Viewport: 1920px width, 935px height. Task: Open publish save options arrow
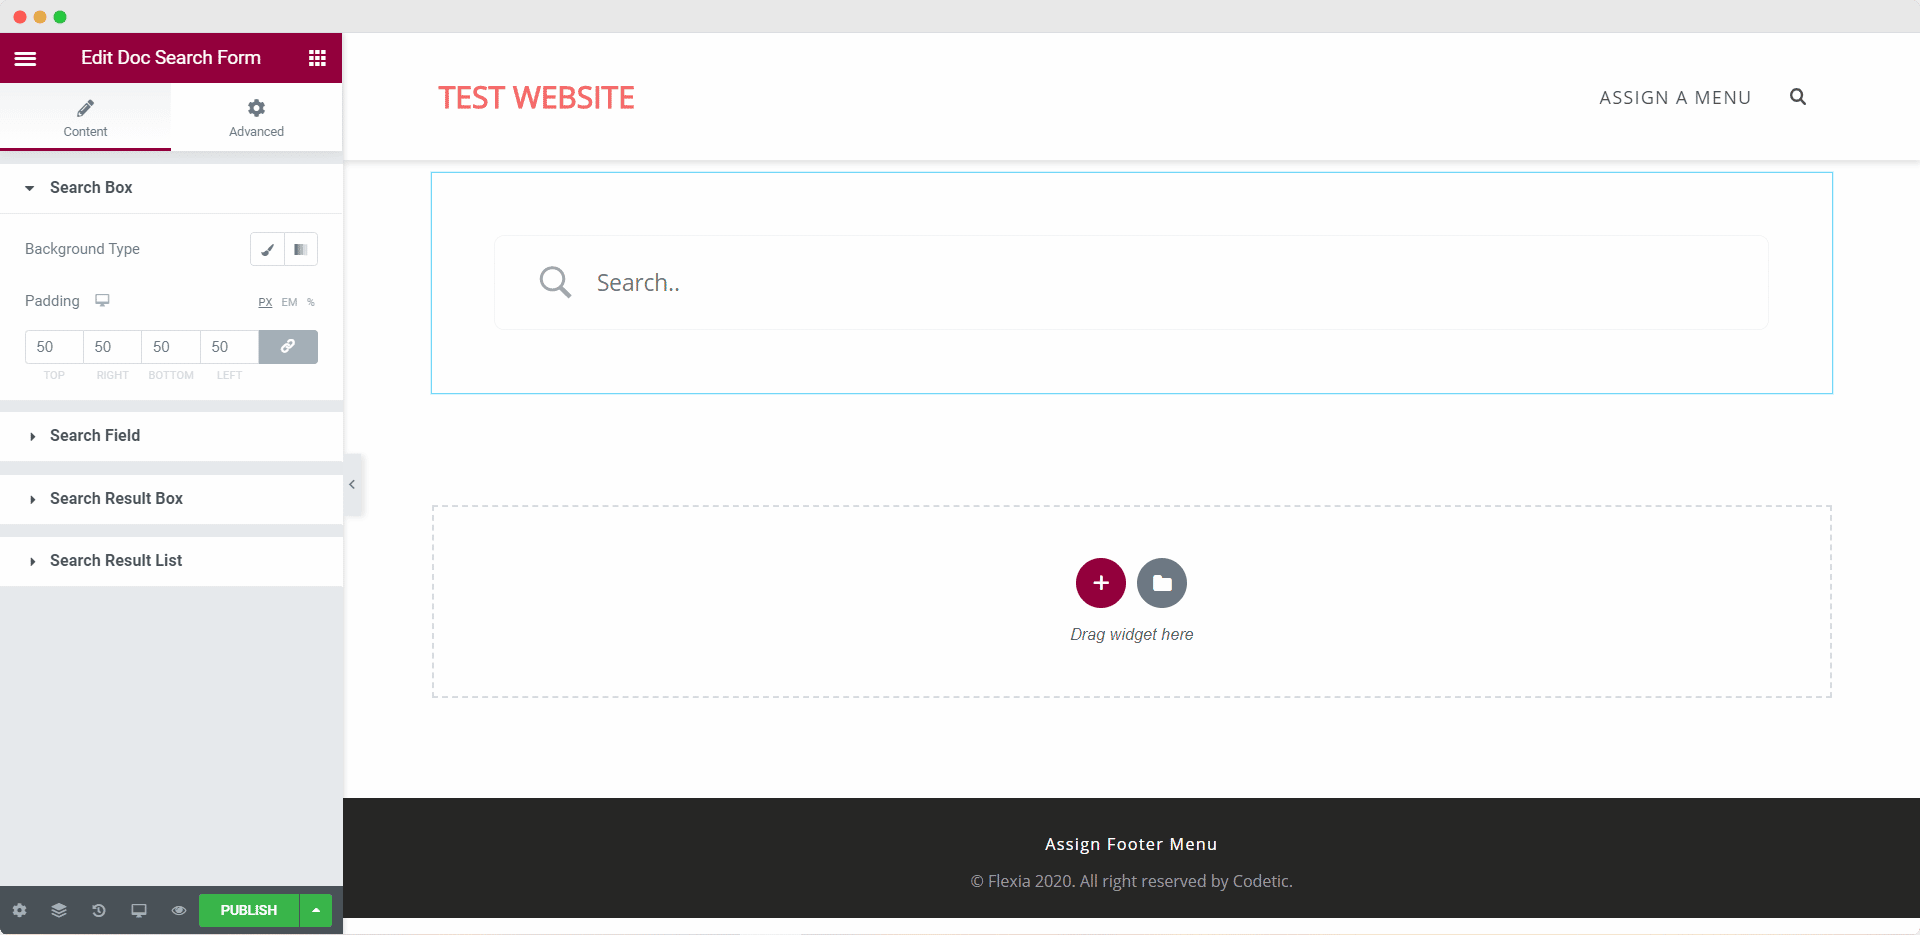(x=316, y=910)
